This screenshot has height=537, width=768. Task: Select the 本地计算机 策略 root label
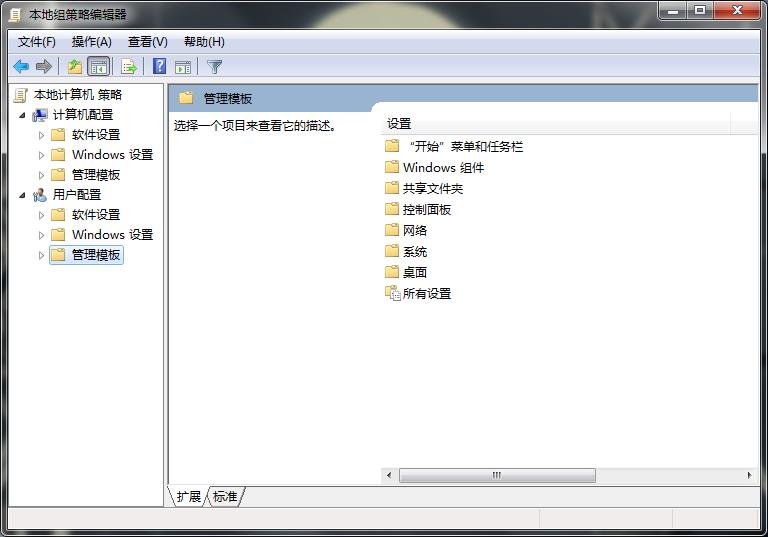(x=78, y=95)
